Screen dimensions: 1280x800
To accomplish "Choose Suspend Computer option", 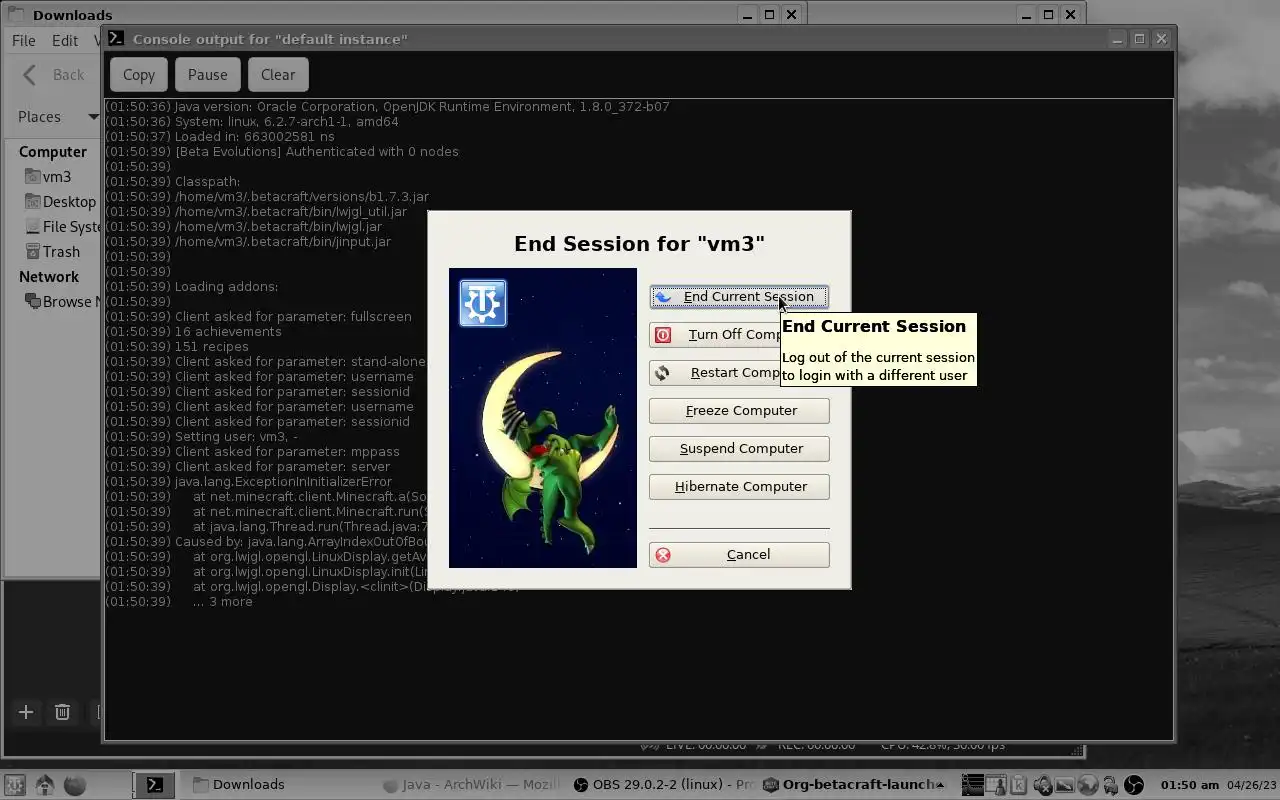I will [x=739, y=449].
